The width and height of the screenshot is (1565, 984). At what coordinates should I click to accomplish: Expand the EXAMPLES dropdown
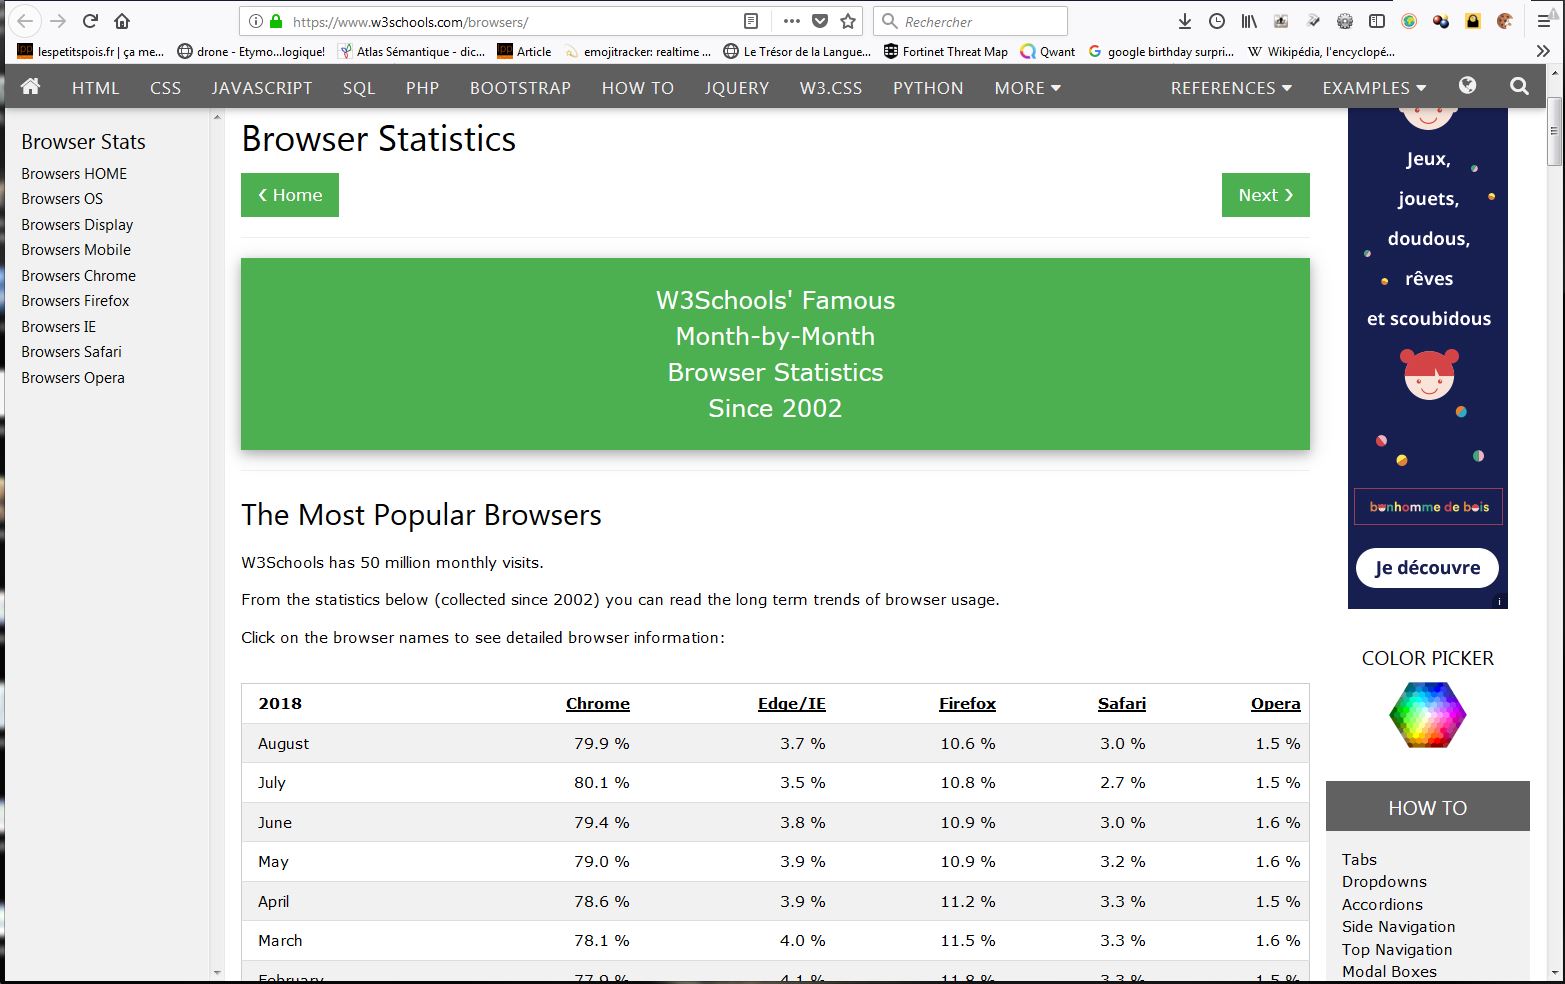pos(1374,88)
